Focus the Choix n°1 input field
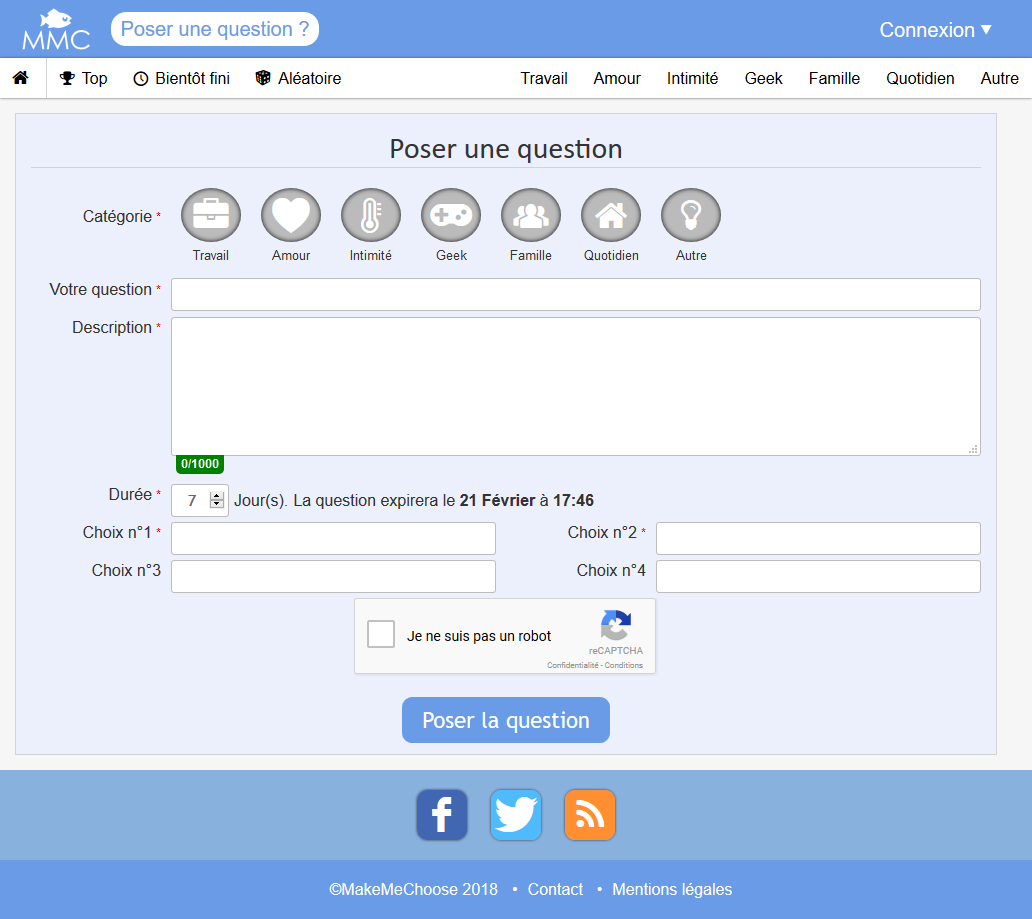The height and width of the screenshot is (919, 1032). tap(333, 538)
